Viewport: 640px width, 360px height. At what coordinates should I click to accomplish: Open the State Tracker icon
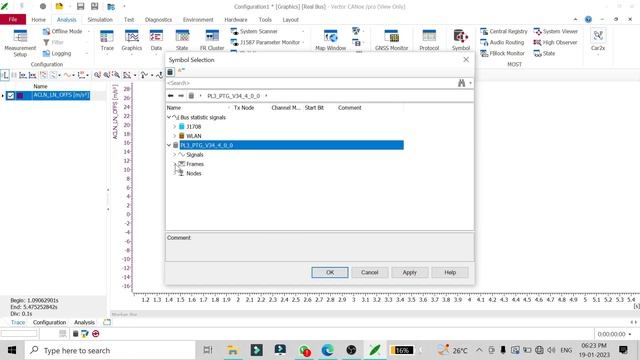pos(182,40)
